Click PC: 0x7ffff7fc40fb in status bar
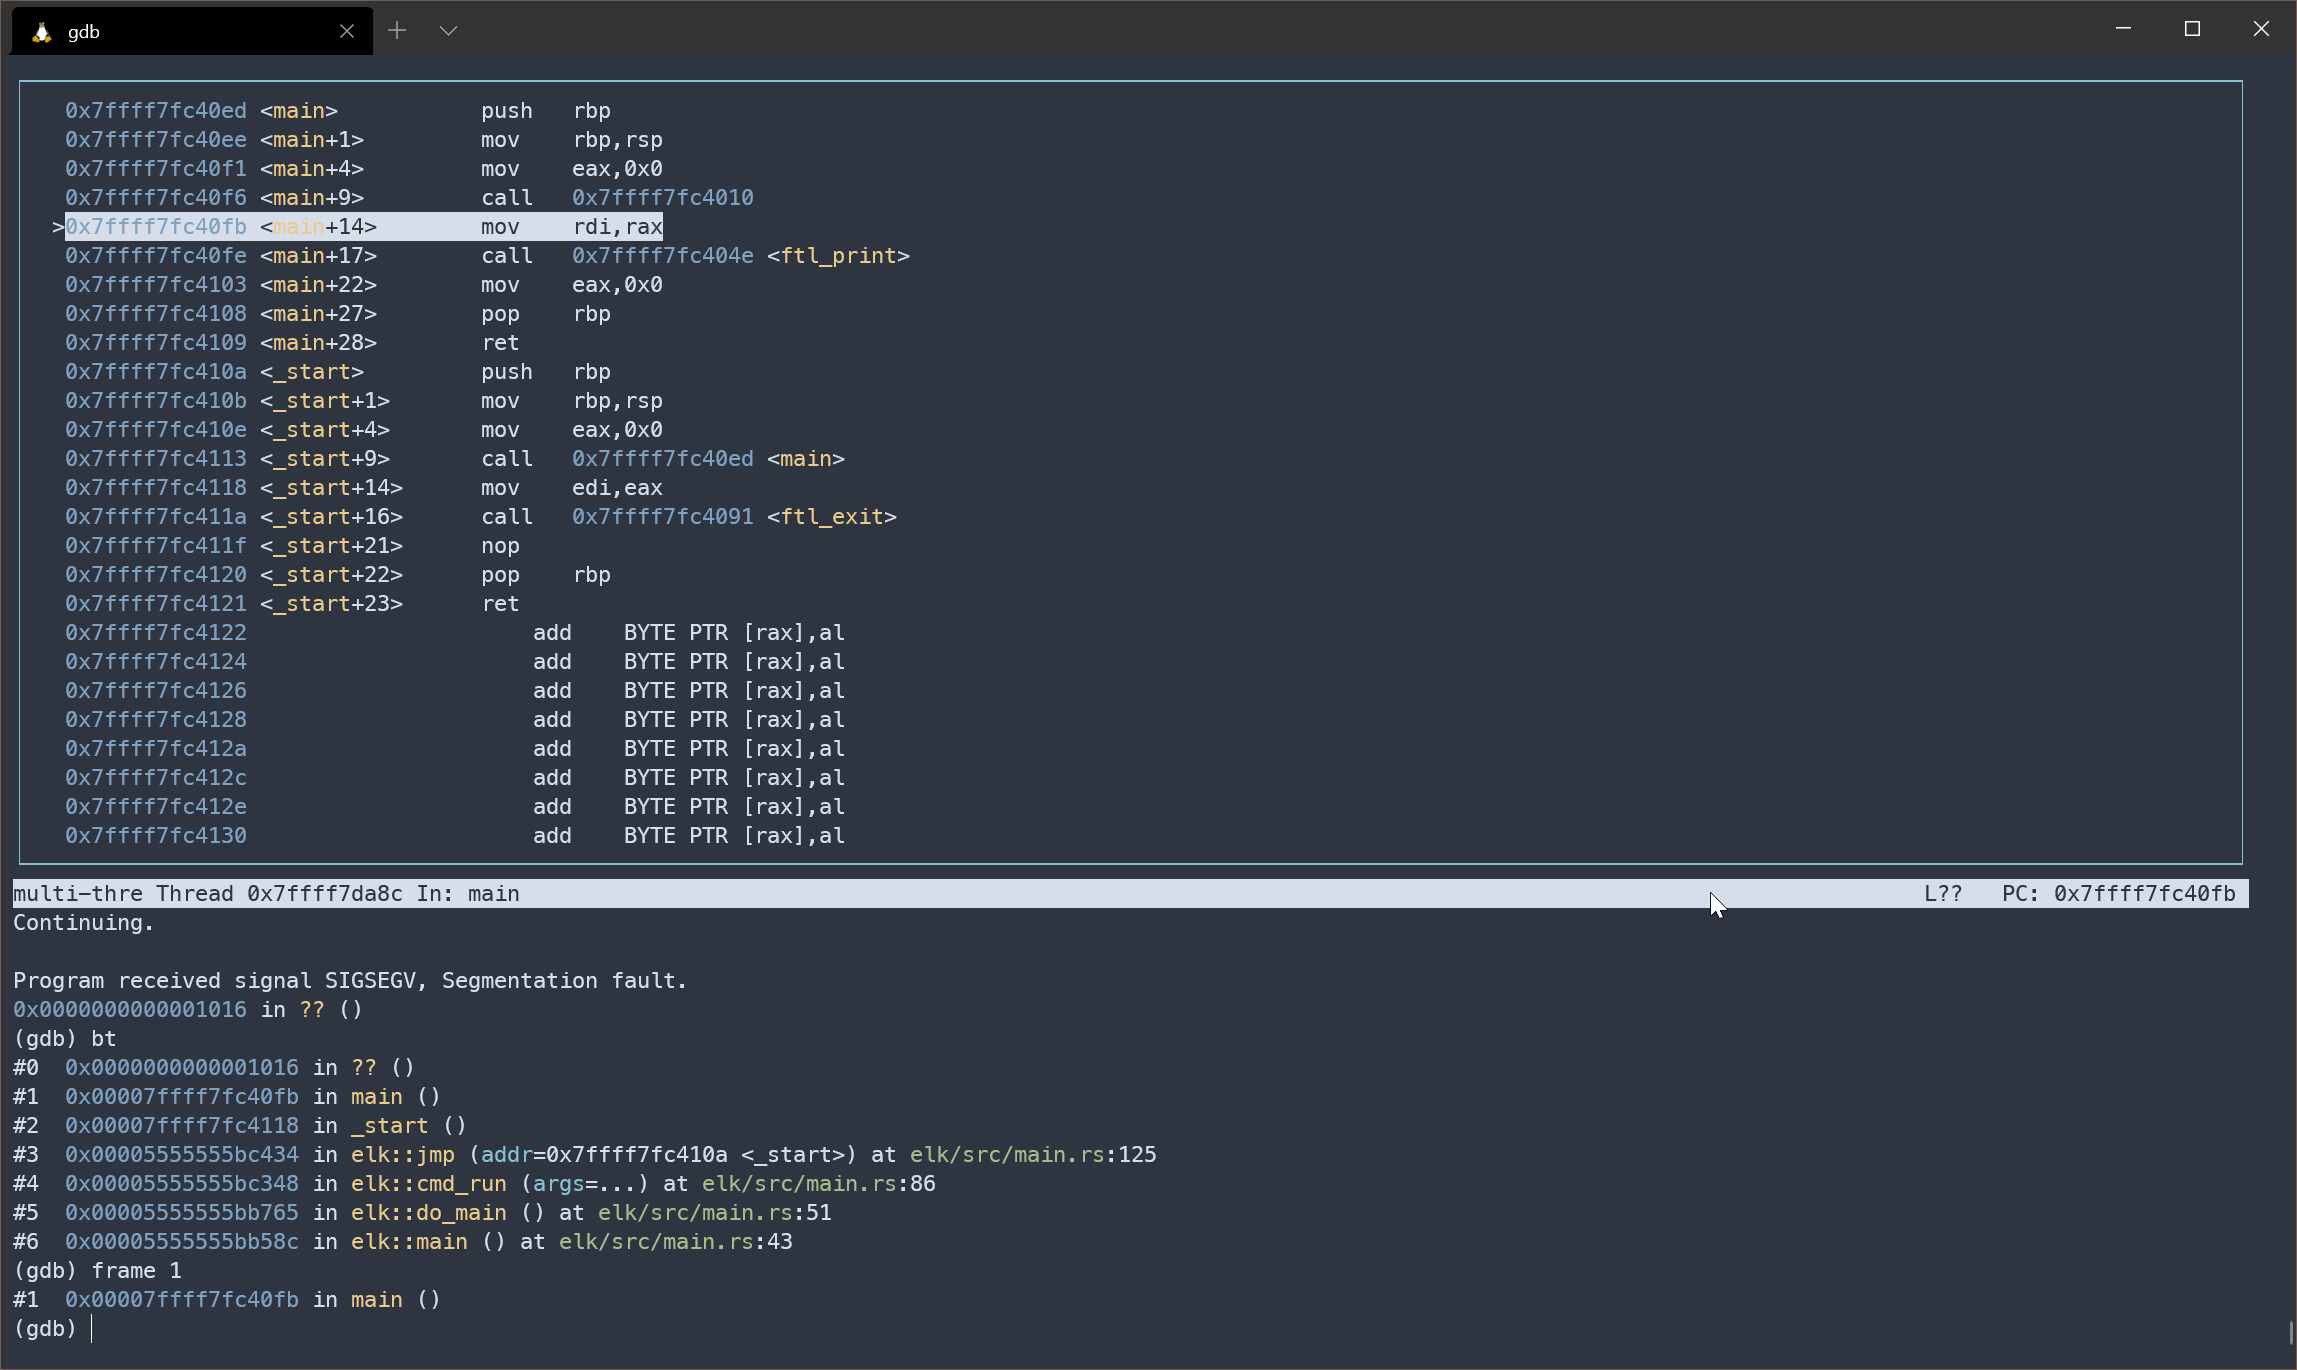Screen dimensions: 2297x1370 [2118, 894]
